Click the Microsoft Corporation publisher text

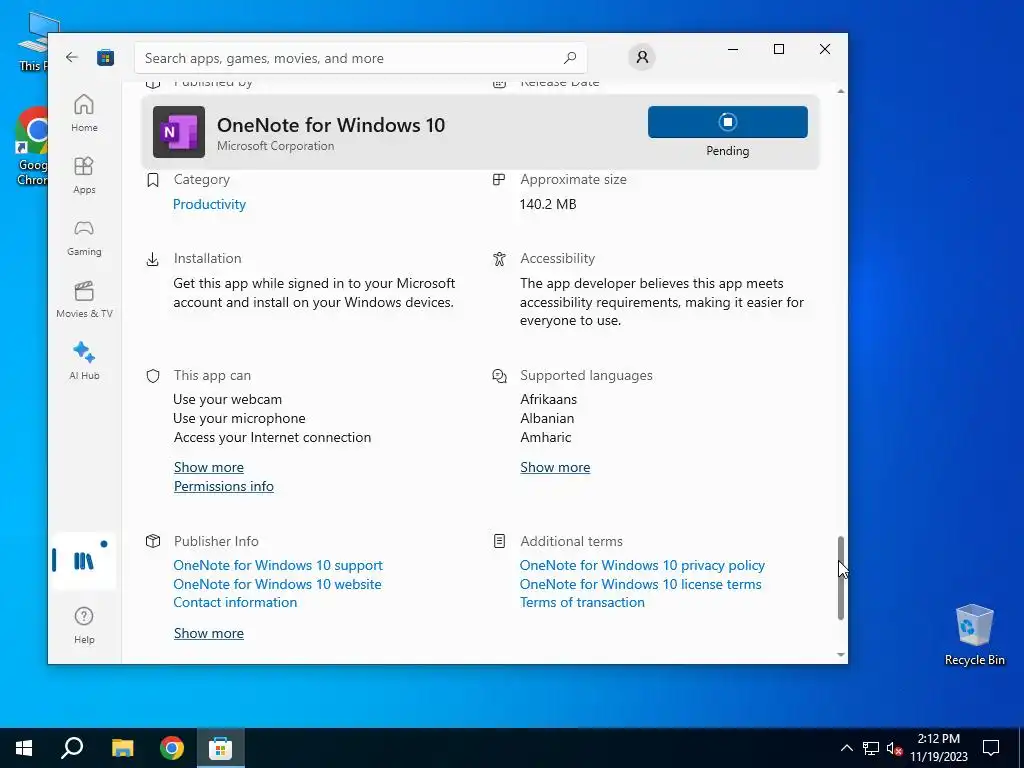[276, 146]
